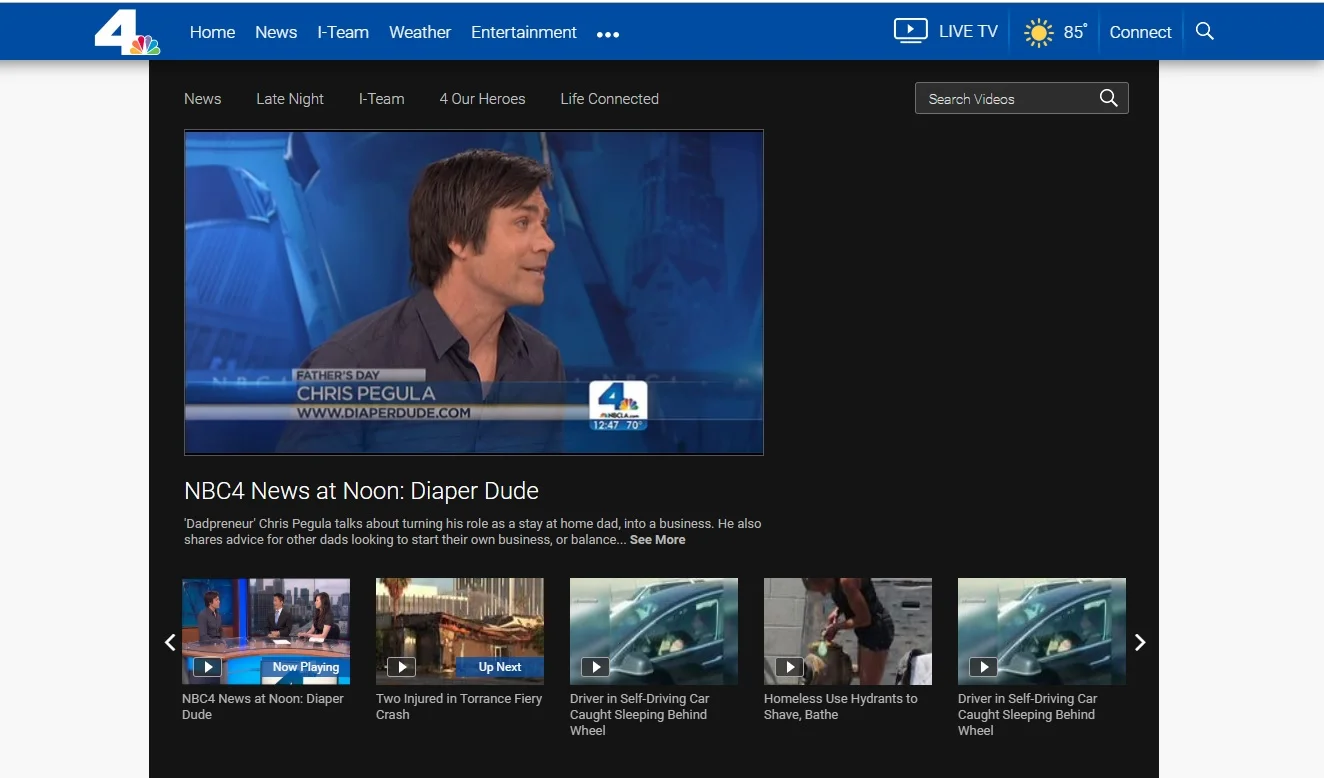Click the Now Playing badge
The image size is (1324, 778).
[305, 667]
